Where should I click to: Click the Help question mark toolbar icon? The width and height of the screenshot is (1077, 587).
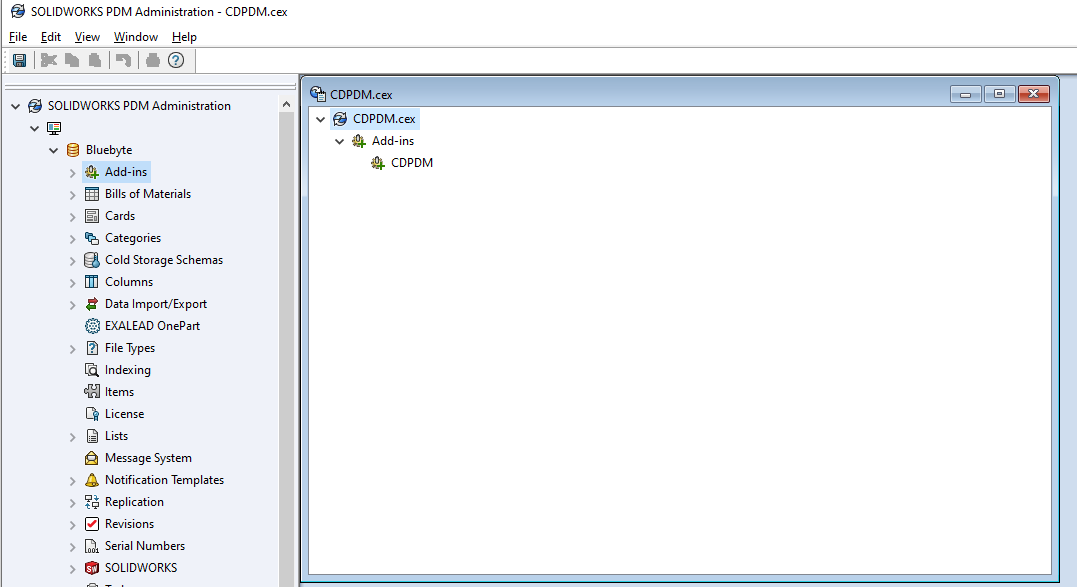tap(176, 60)
